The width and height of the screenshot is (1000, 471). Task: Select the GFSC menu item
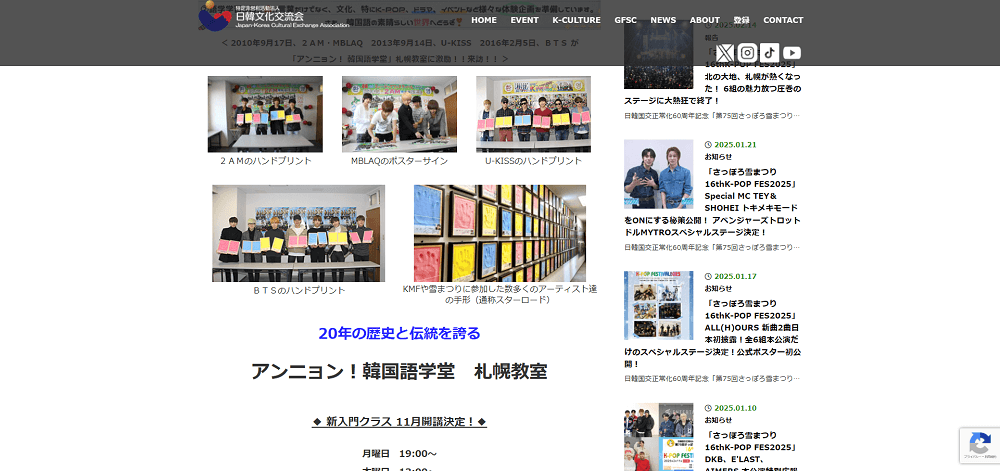(x=626, y=20)
